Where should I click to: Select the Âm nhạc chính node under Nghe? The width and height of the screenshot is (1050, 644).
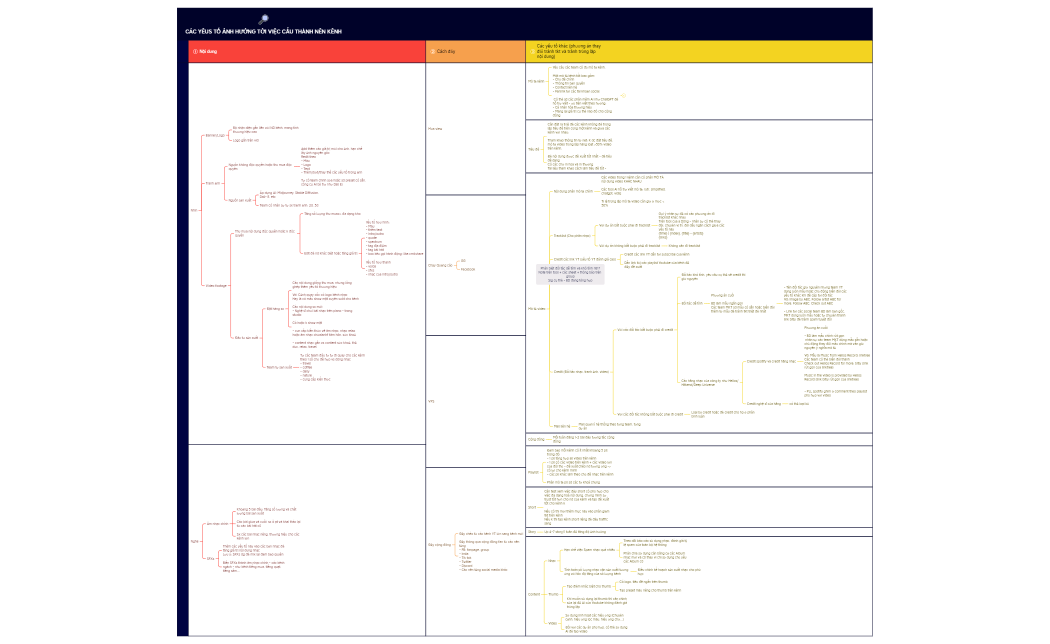coord(216,523)
